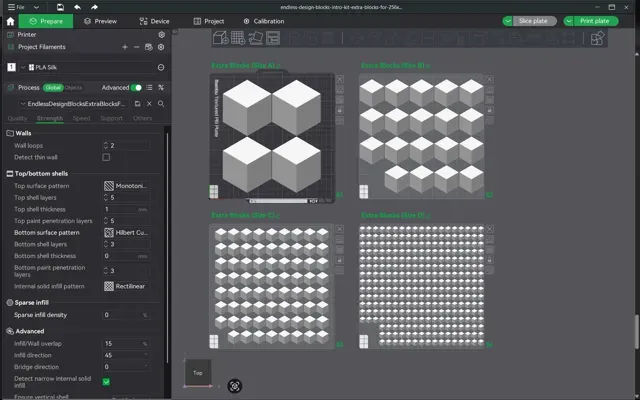Click the Top view cube
This screenshot has width=640, height=400.
coord(198,373)
